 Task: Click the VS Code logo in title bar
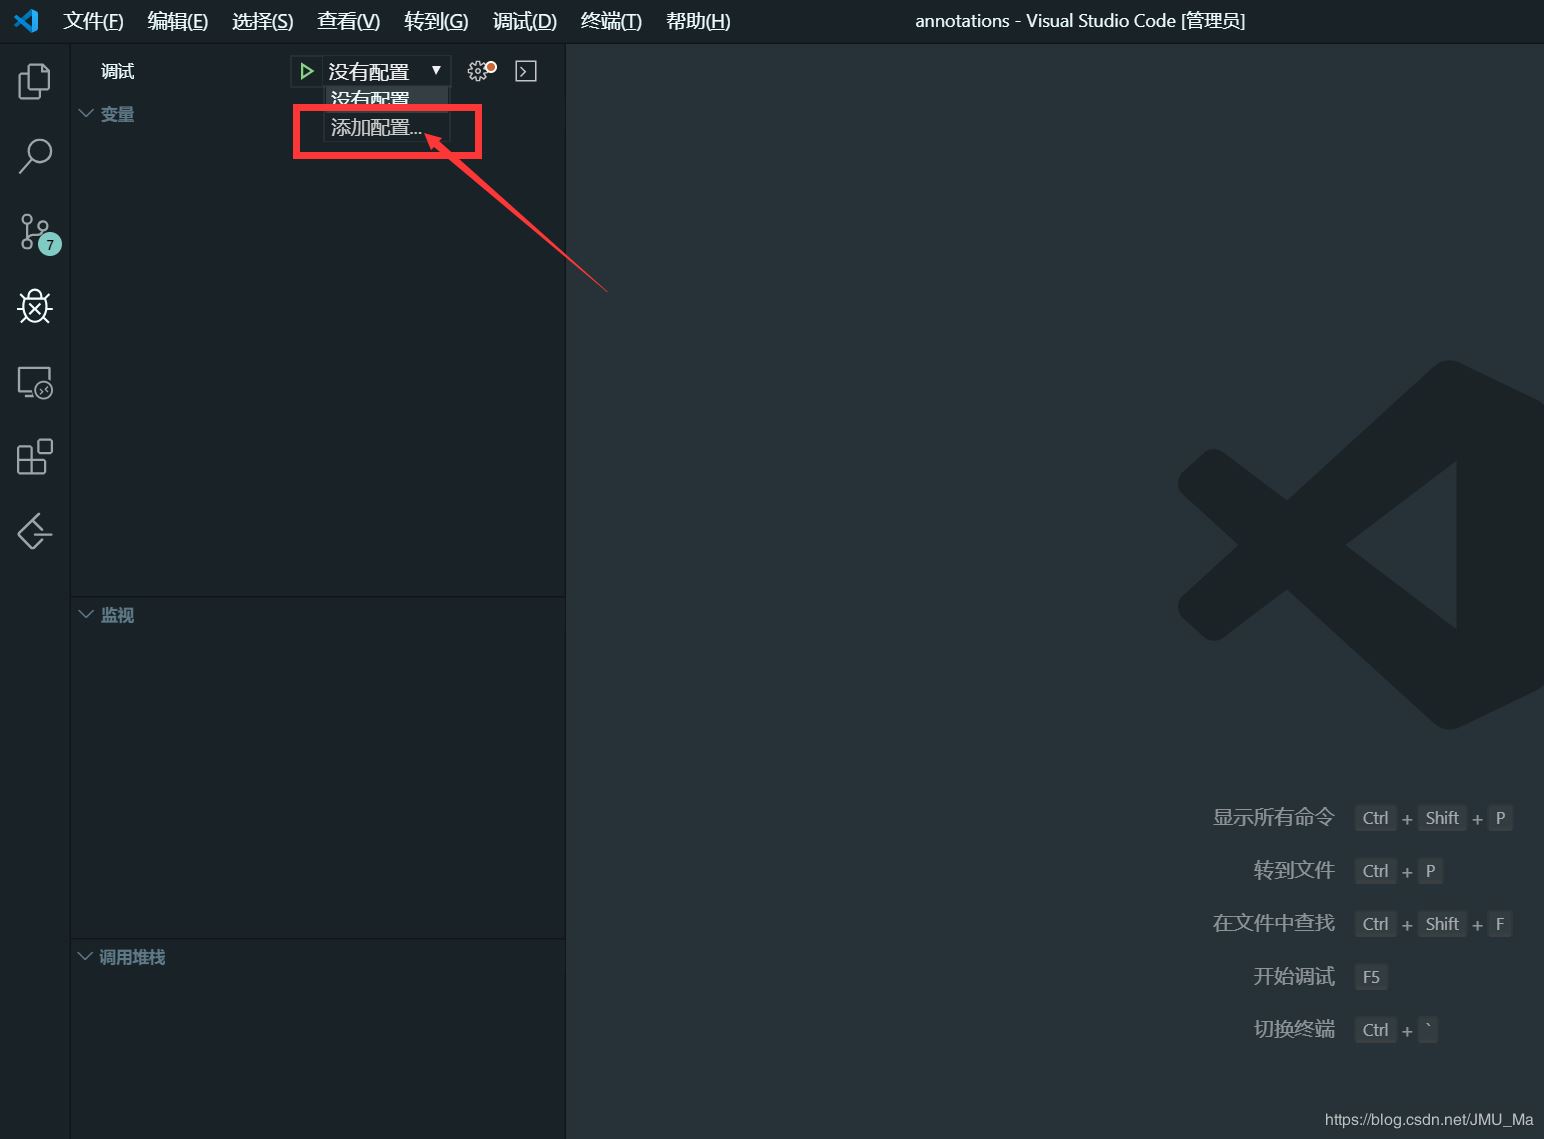click(26, 20)
